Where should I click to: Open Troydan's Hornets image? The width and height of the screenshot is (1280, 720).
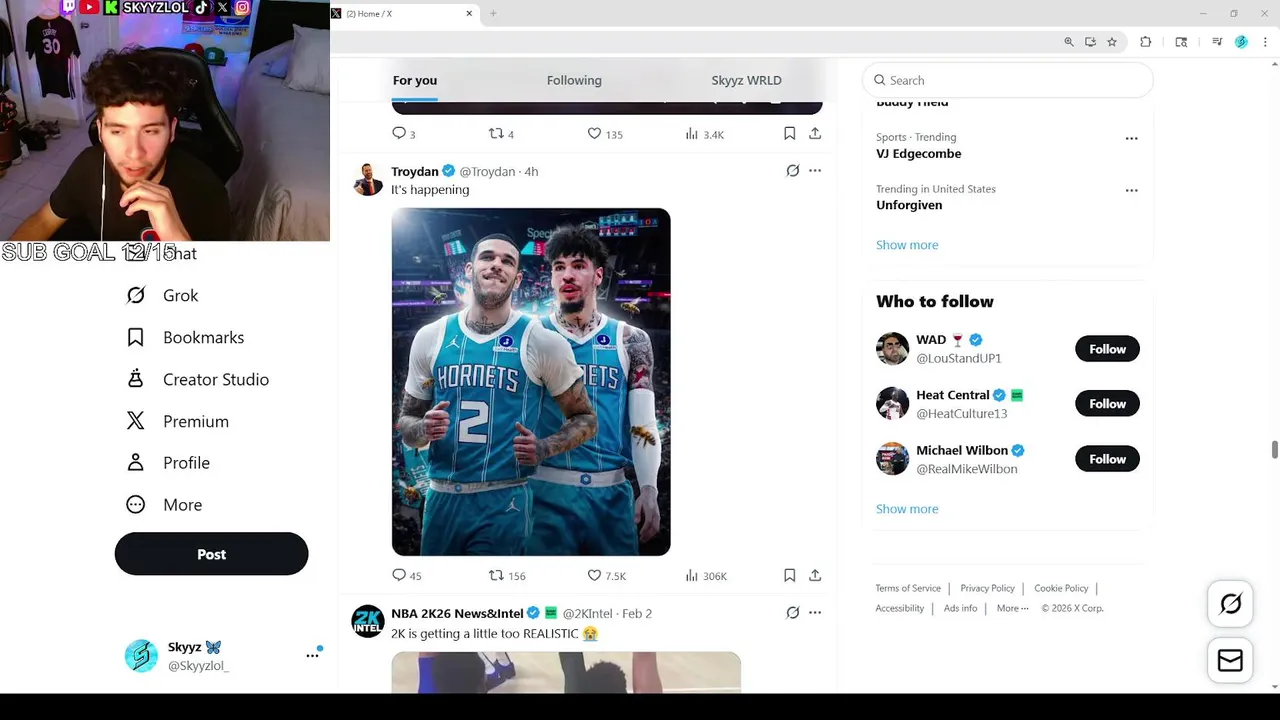click(x=531, y=382)
